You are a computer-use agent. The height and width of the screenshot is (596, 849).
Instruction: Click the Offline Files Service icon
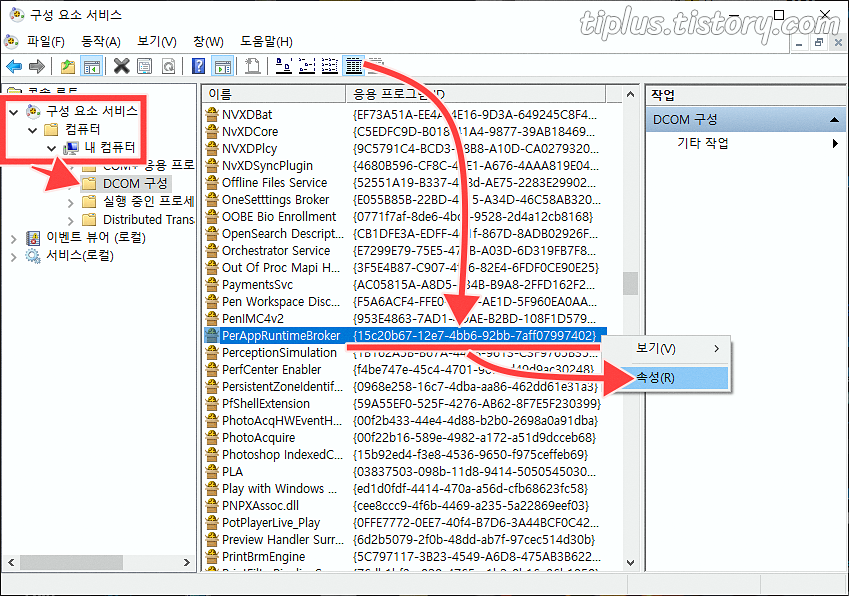212,182
